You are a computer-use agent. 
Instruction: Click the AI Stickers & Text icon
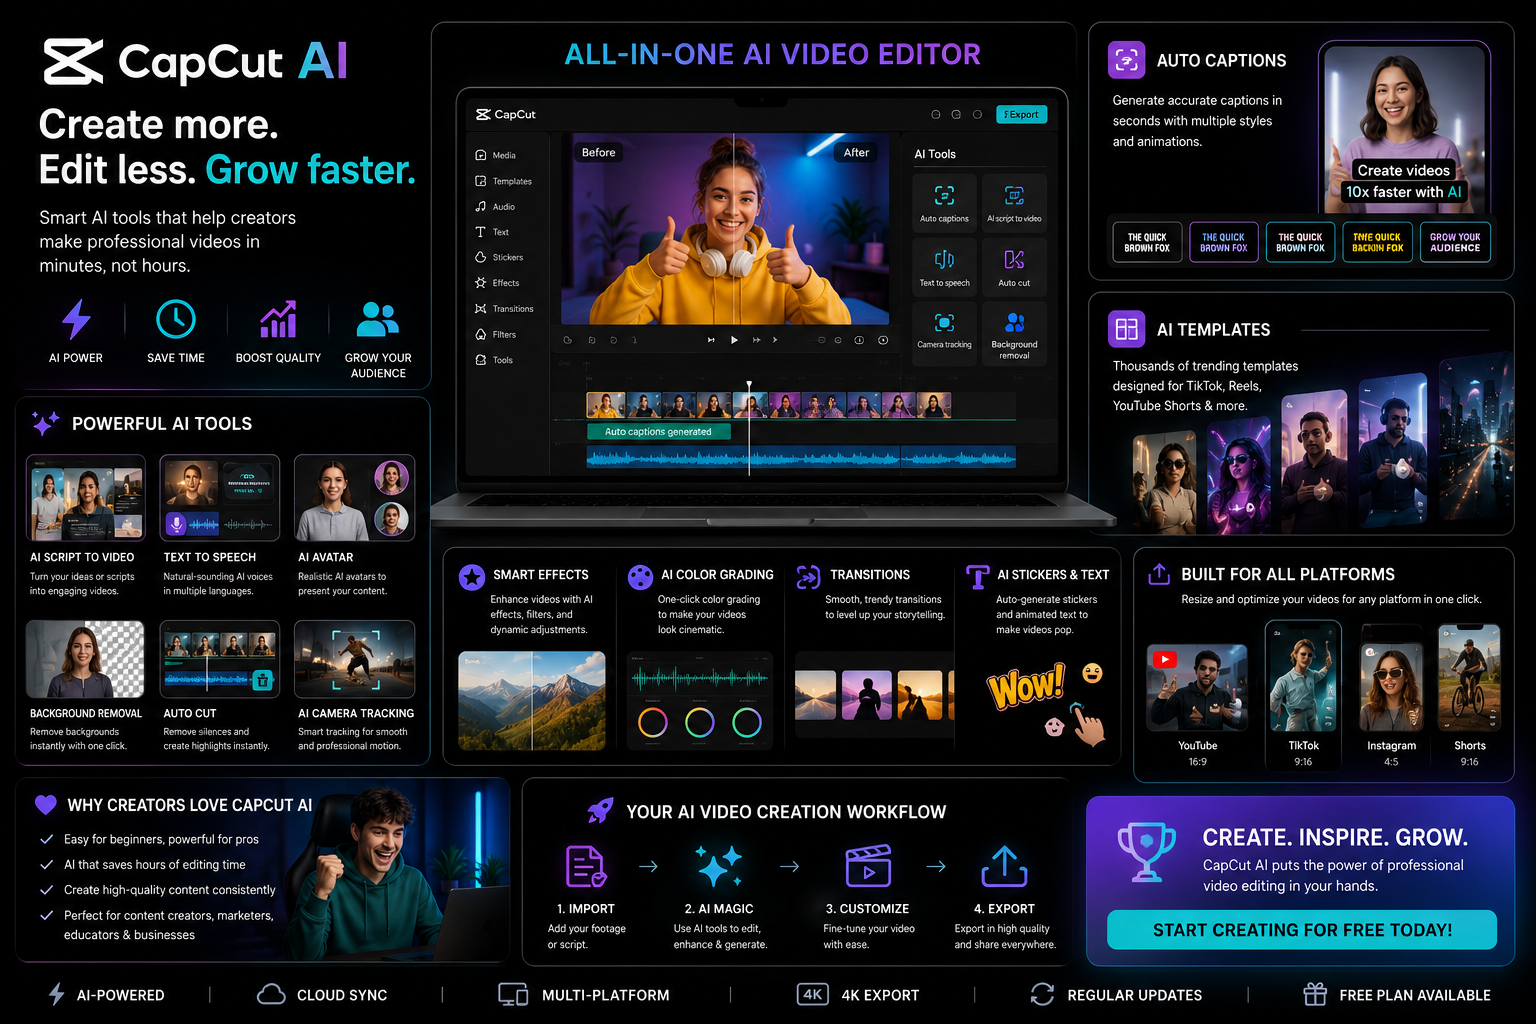(977, 577)
